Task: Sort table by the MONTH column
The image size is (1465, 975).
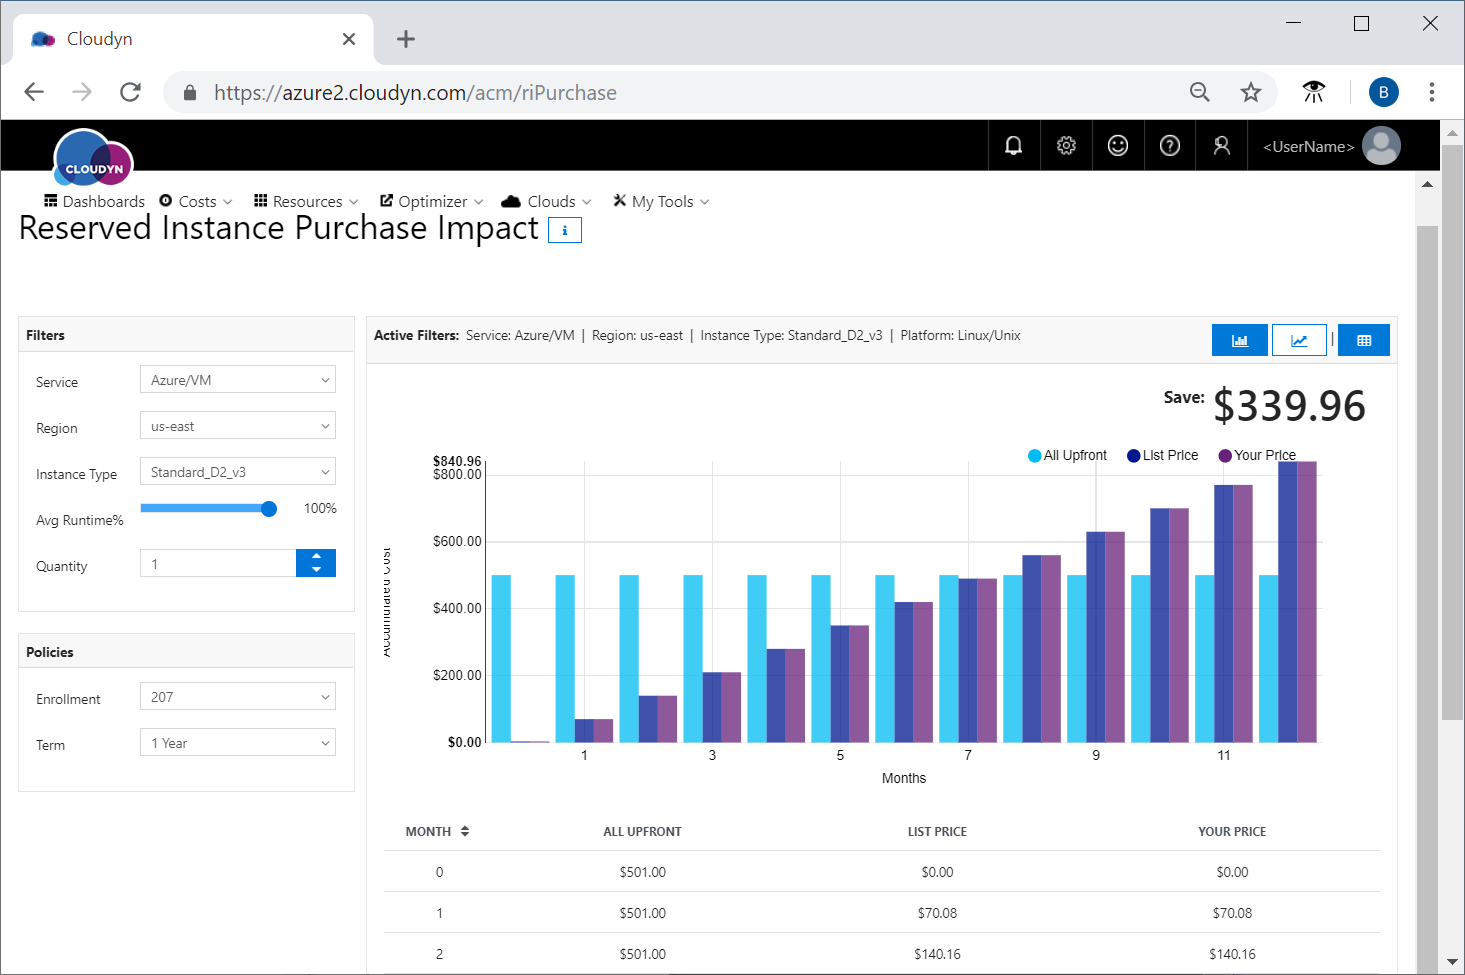Action: click(437, 832)
